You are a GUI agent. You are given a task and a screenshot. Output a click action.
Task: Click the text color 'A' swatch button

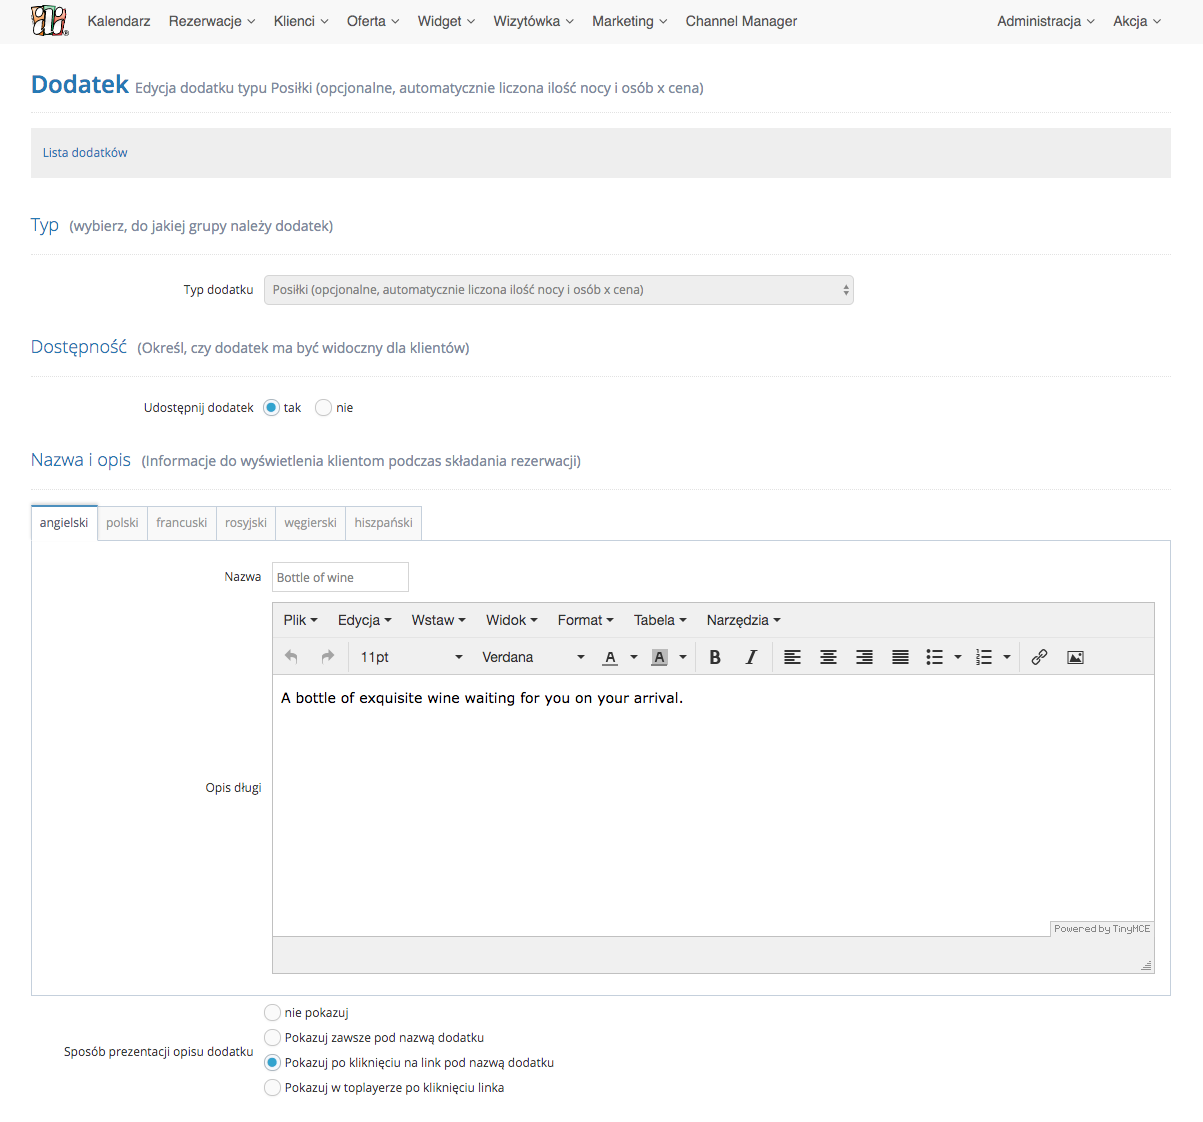pos(610,657)
